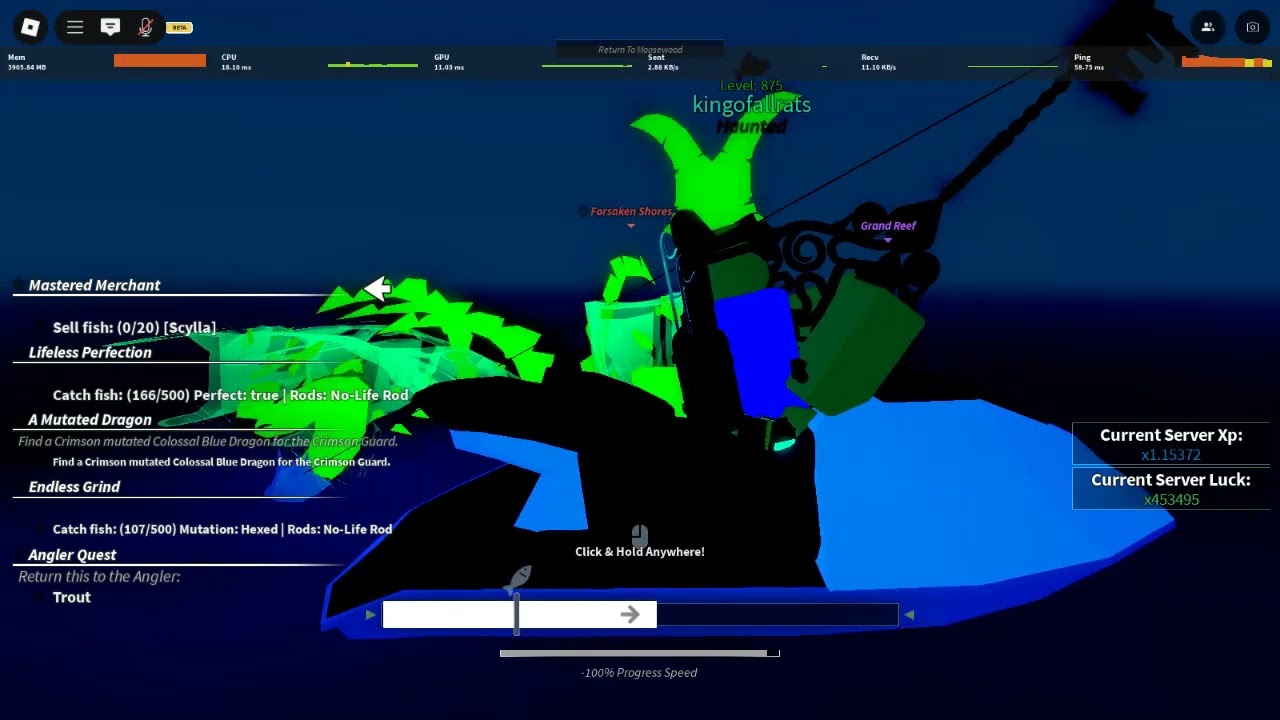The width and height of the screenshot is (1280, 720).
Task: Click the ping history graph
Action: [x=1227, y=62]
